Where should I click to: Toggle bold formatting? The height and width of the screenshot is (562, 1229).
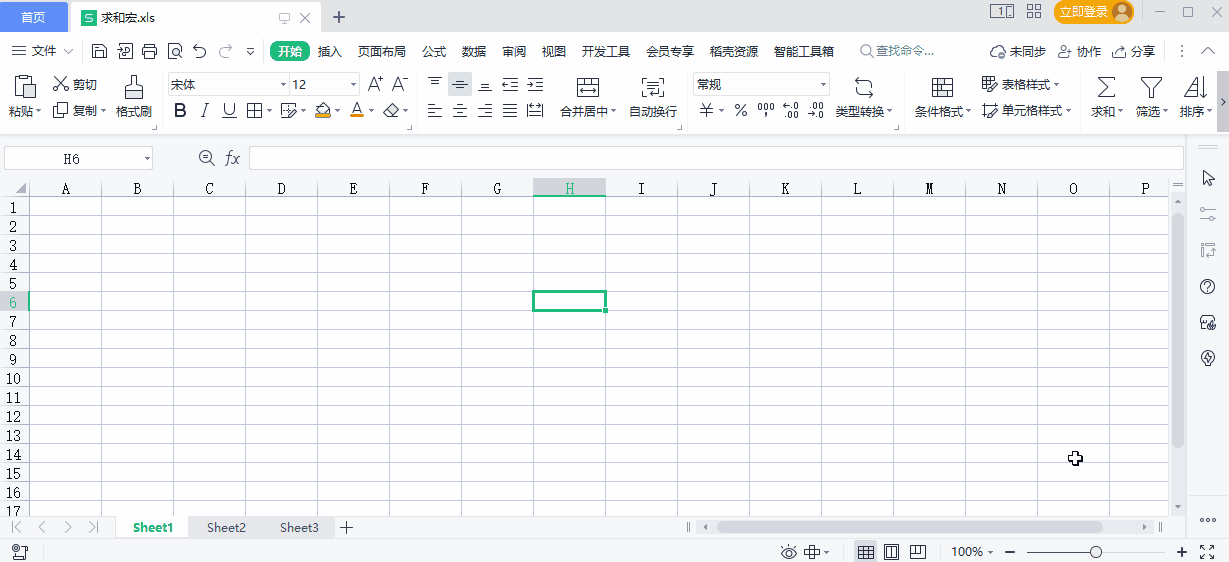(x=180, y=111)
